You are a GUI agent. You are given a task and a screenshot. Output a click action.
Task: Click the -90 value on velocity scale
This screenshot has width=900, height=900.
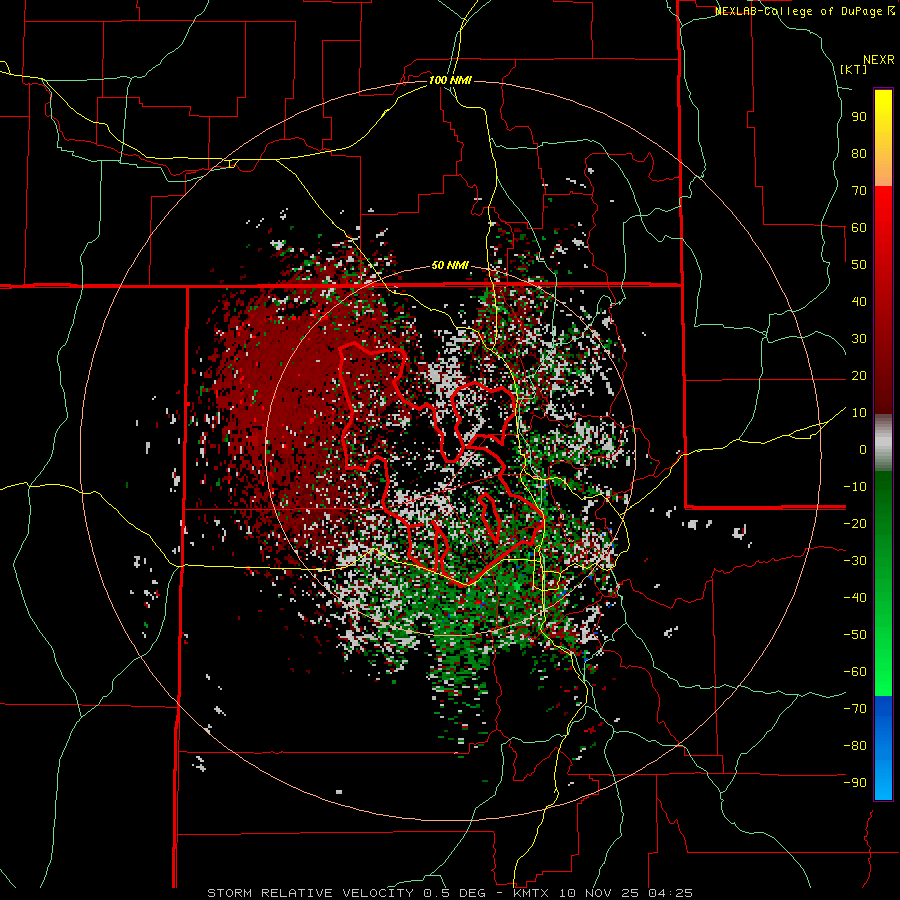[x=855, y=783]
